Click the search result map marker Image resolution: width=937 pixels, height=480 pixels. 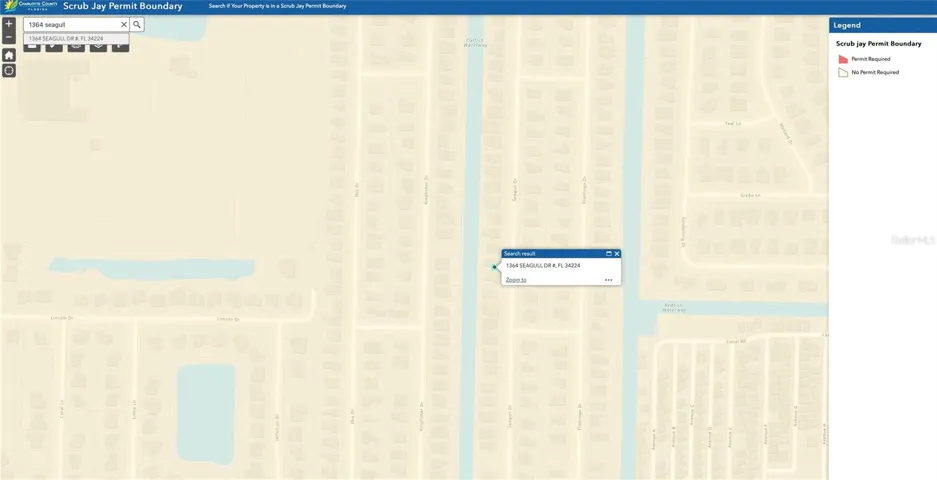click(x=494, y=267)
